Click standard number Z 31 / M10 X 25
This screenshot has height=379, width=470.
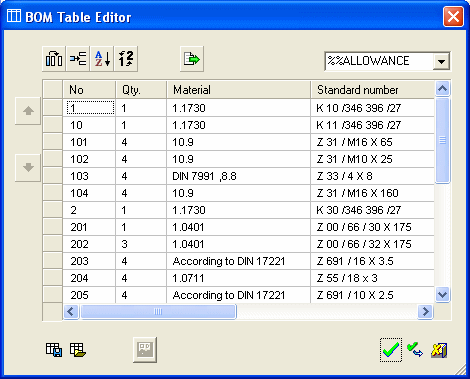(372, 159)
